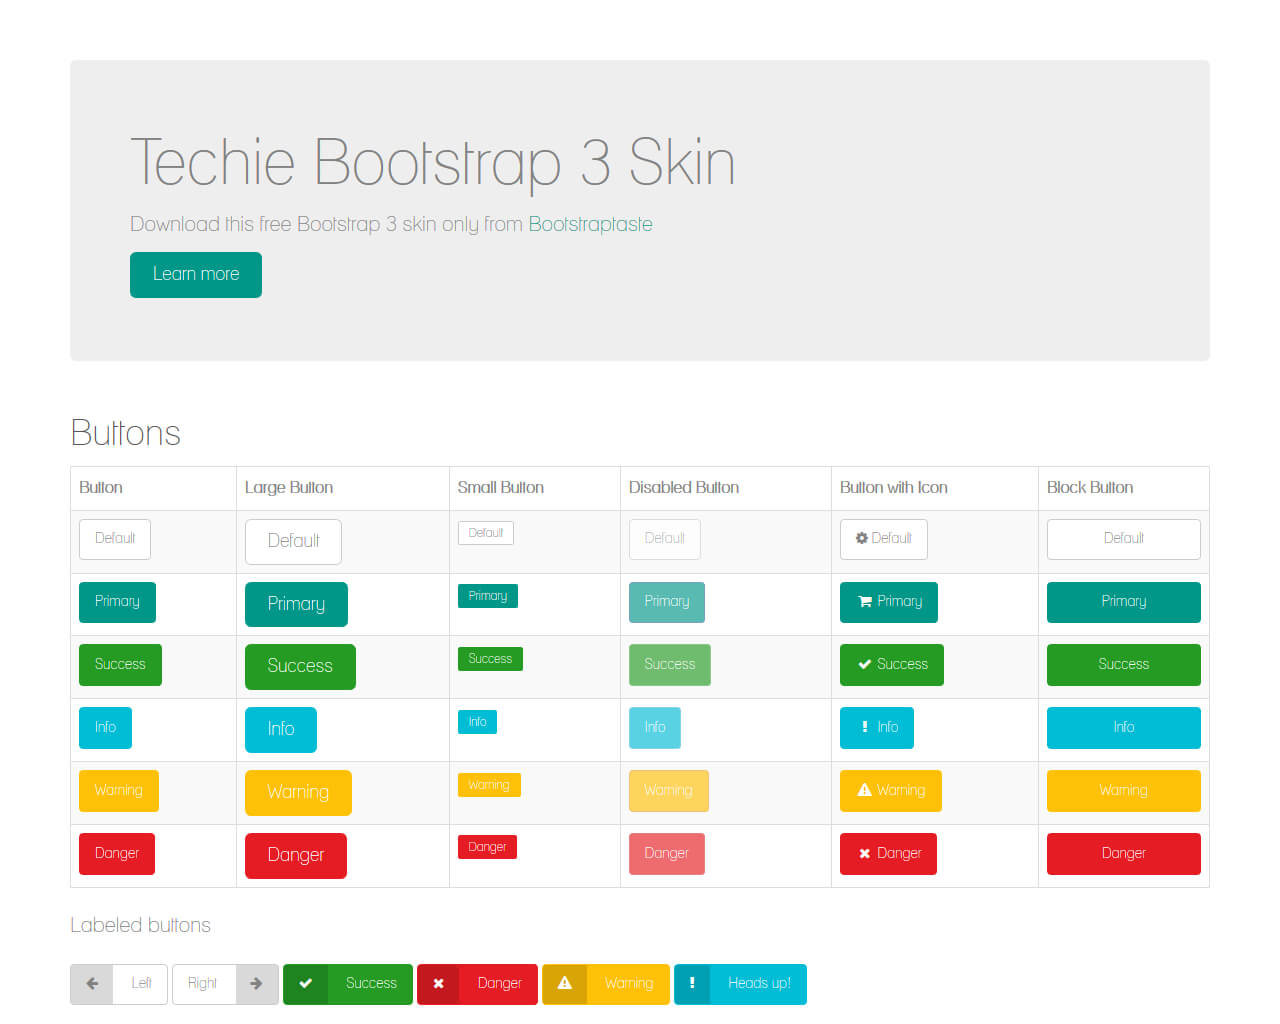Click the disabled Danger button
The height and width of the screenshot is (1024, 1280).
pos(667,854)
